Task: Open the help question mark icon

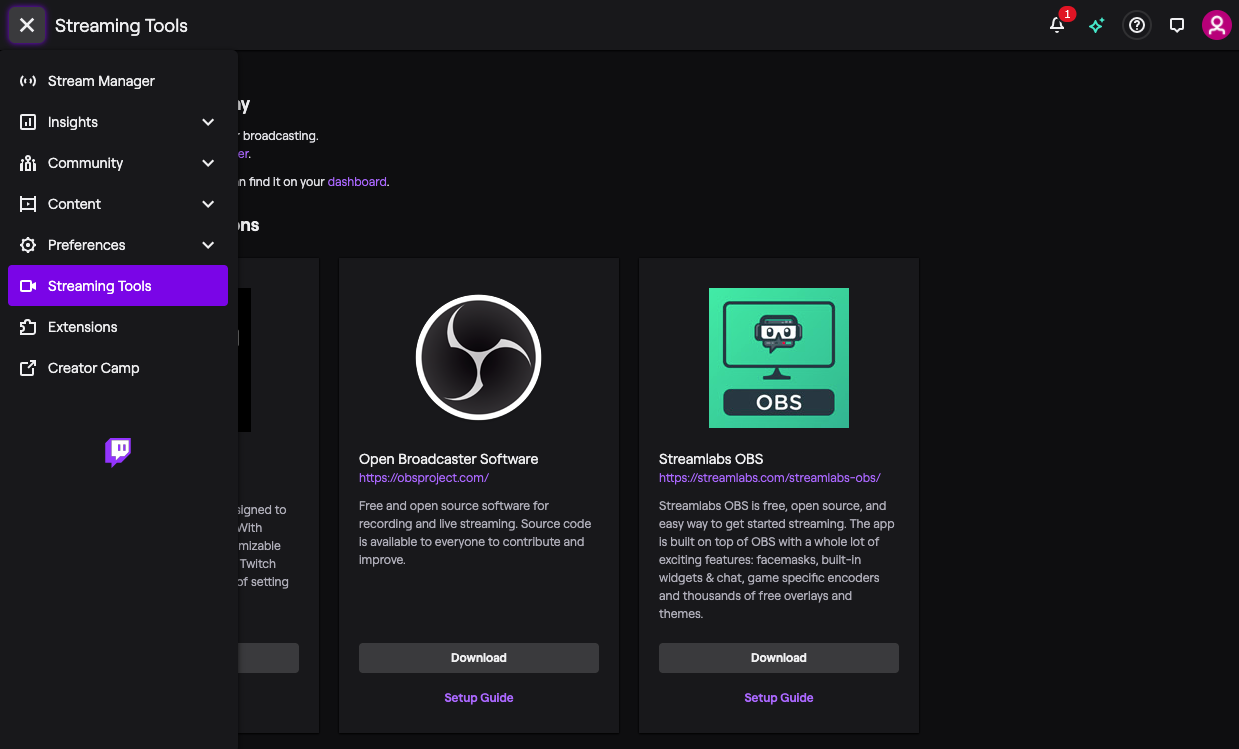Action: coord(1136,25)
